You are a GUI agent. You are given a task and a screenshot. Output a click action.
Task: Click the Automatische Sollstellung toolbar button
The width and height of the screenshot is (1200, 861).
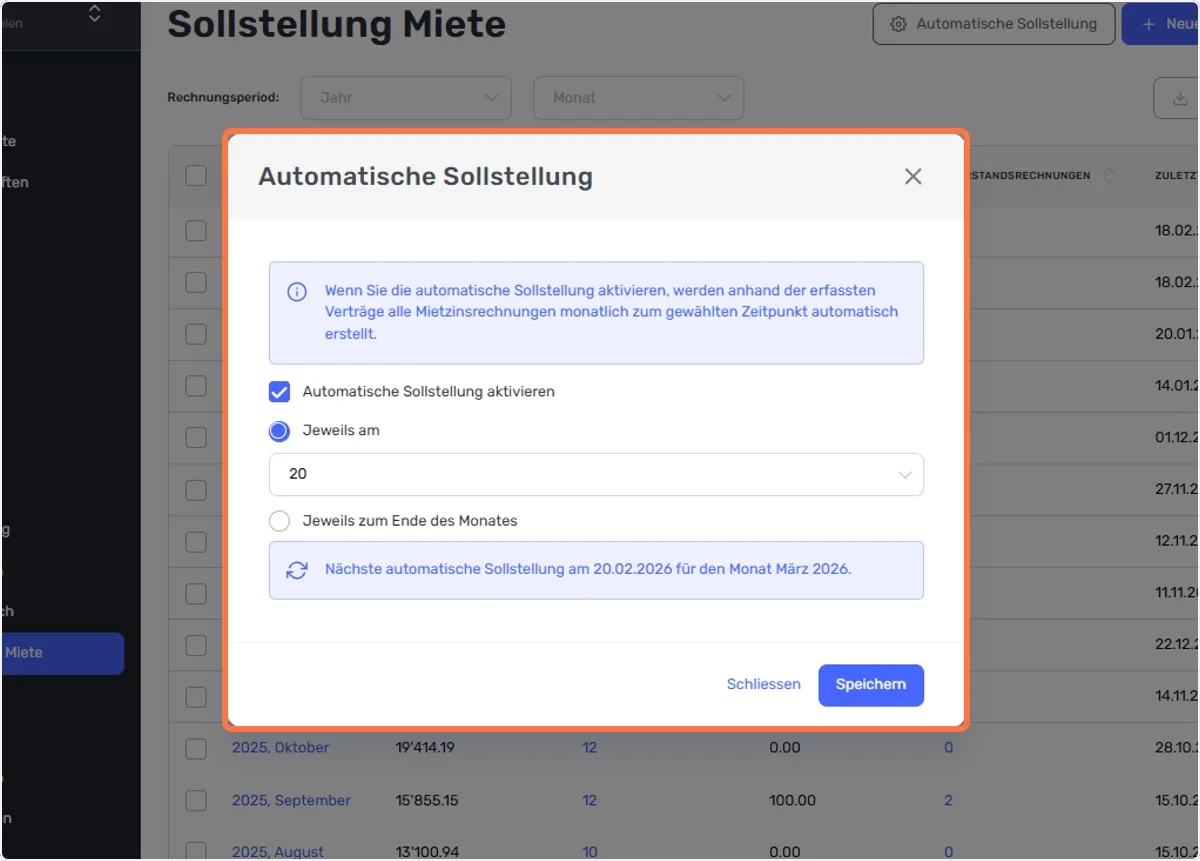tap(994, 24)
